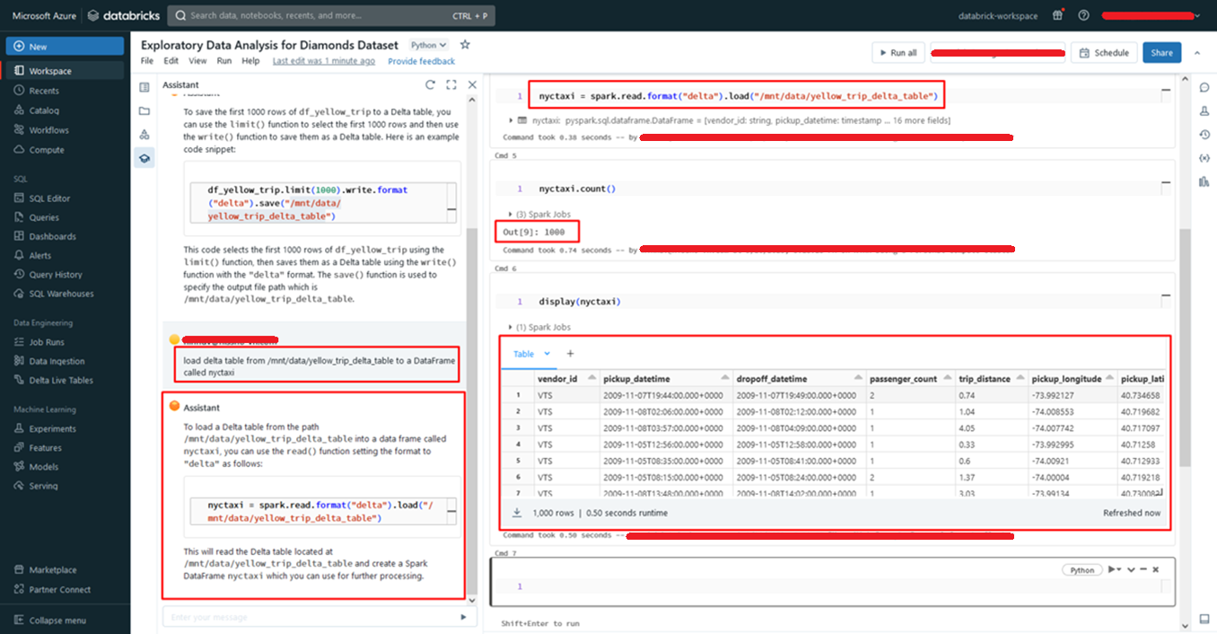Close the Assistant panel
The image size is (1217, 634).
[471, 86]
